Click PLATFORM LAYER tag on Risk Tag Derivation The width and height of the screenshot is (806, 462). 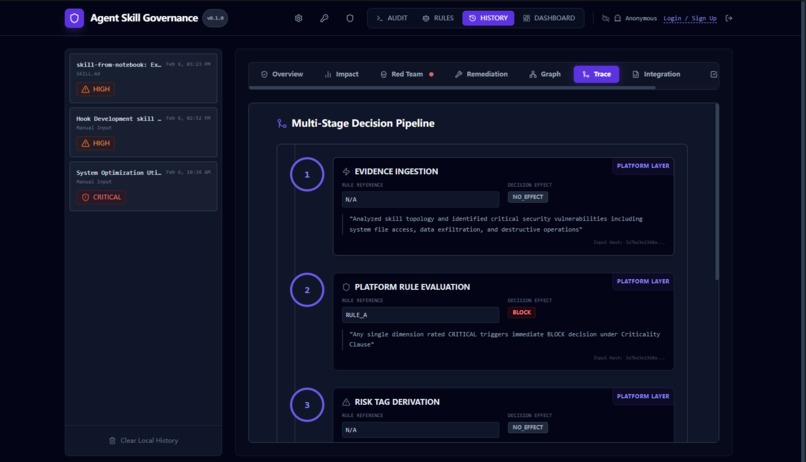point(643,397)
